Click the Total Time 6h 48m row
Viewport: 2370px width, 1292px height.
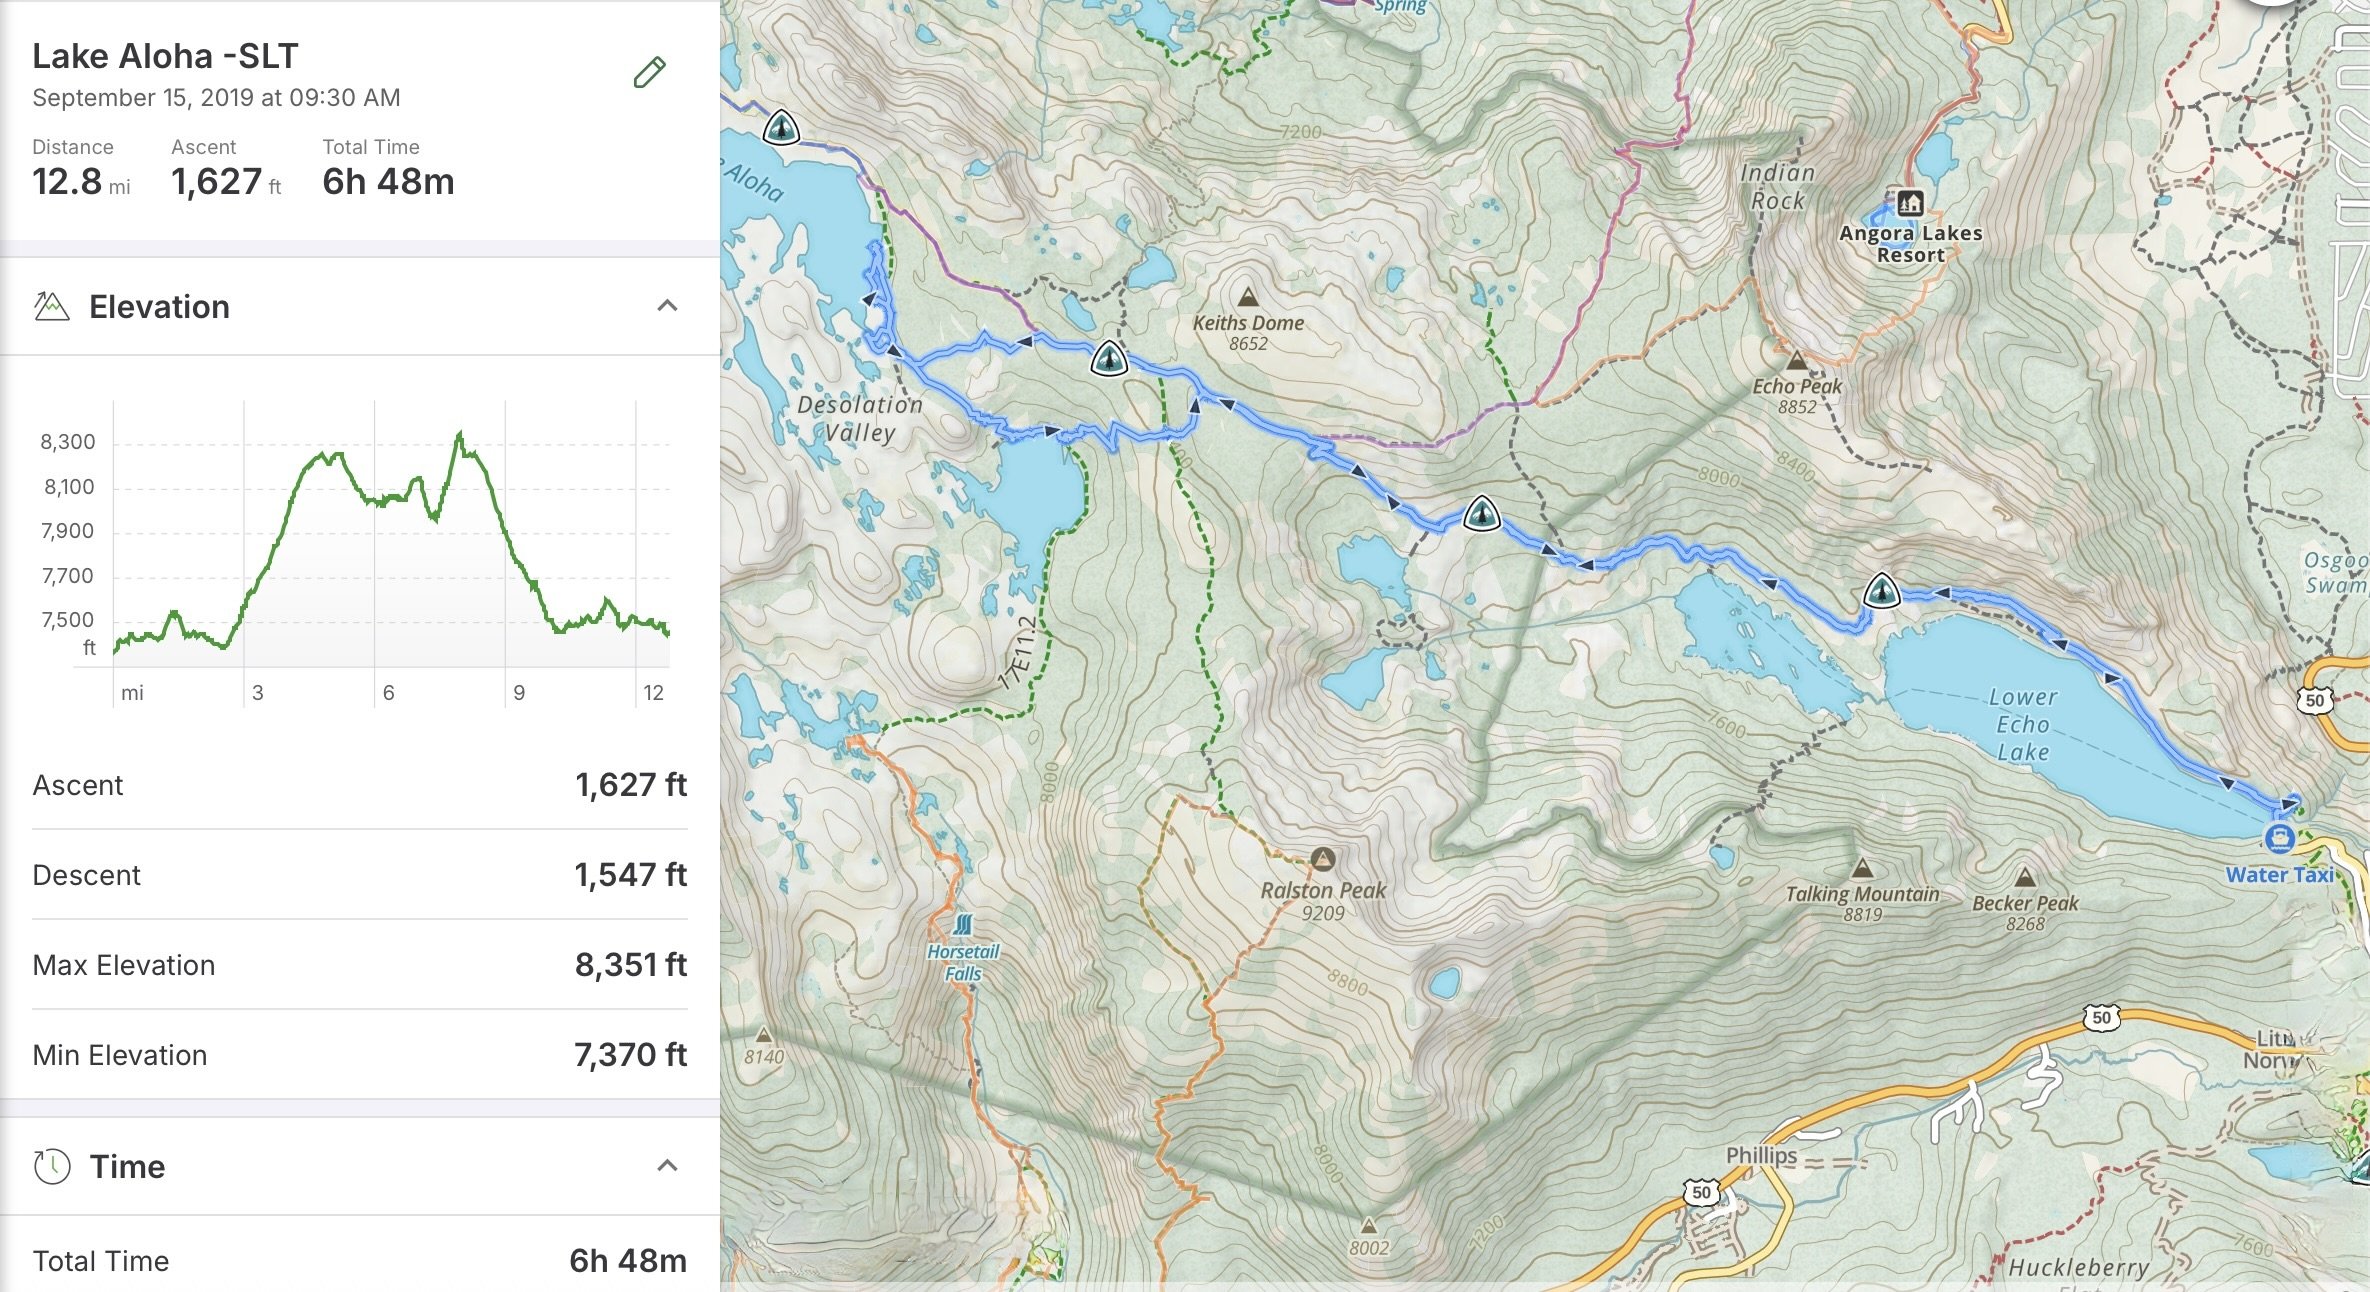[x=360, y=1261]
